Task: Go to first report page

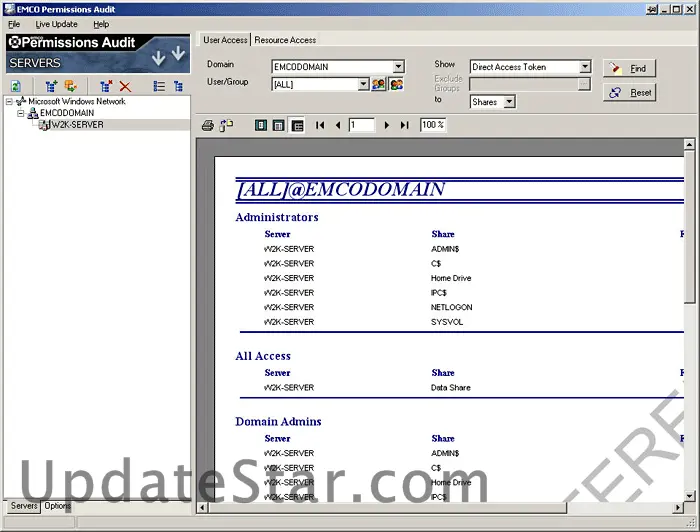Action: (320, 125)
